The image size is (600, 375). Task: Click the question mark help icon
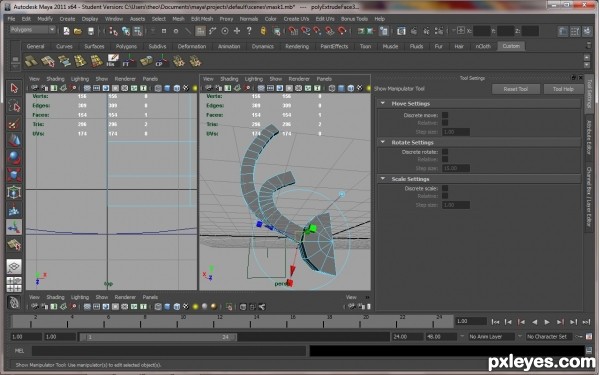pyautogui.click(x=249, y=31)
